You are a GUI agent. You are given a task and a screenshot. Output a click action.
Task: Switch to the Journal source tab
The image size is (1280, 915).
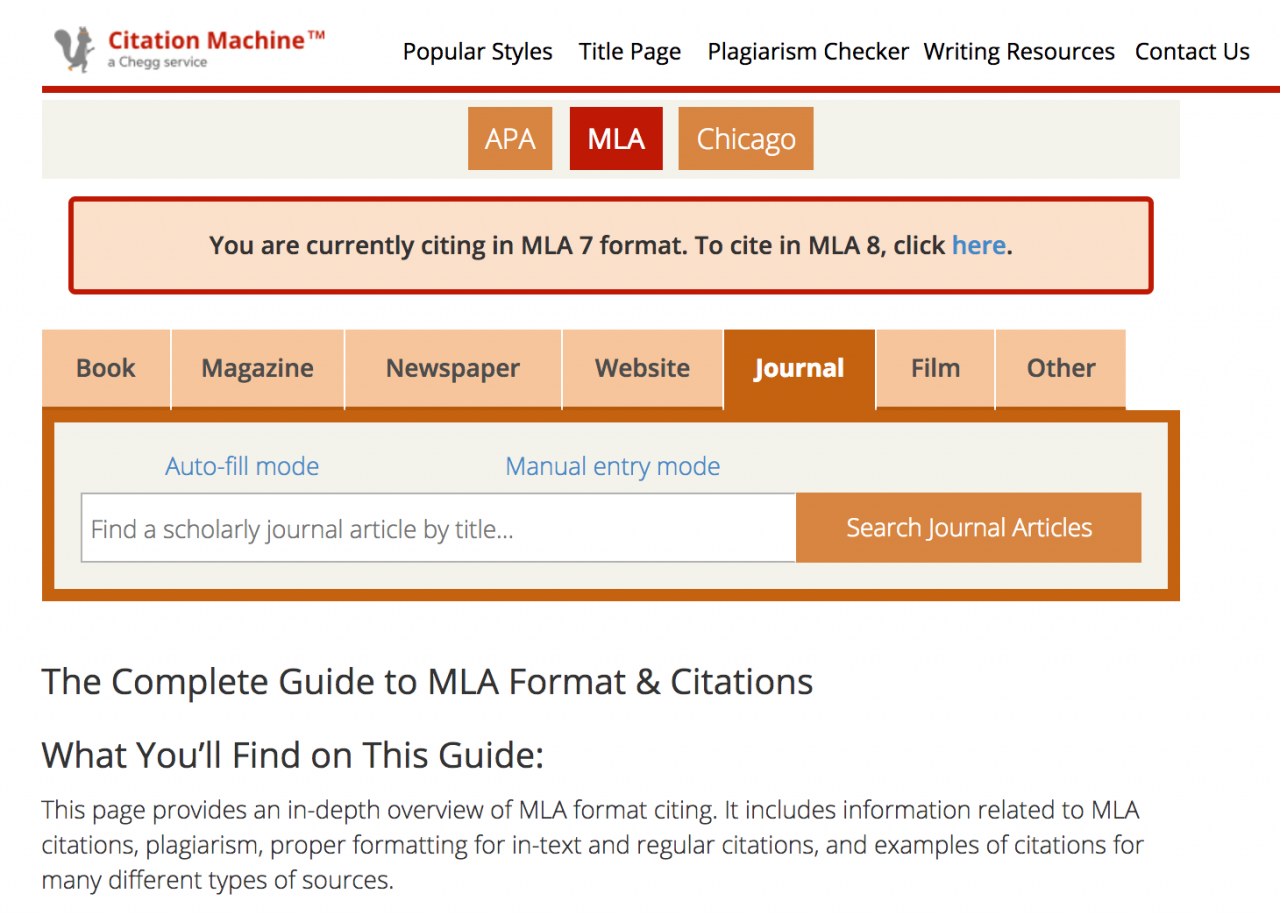click(x=799, y=369)
